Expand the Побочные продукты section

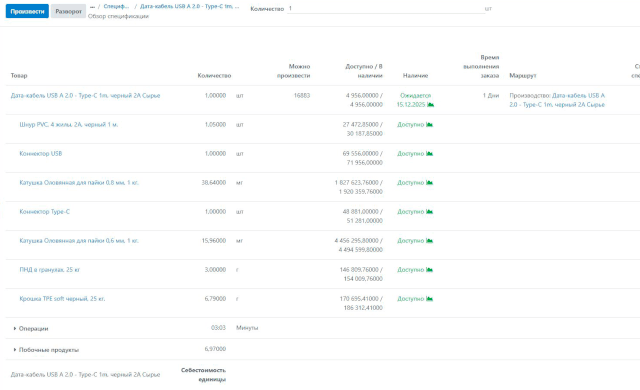point(46,349)
